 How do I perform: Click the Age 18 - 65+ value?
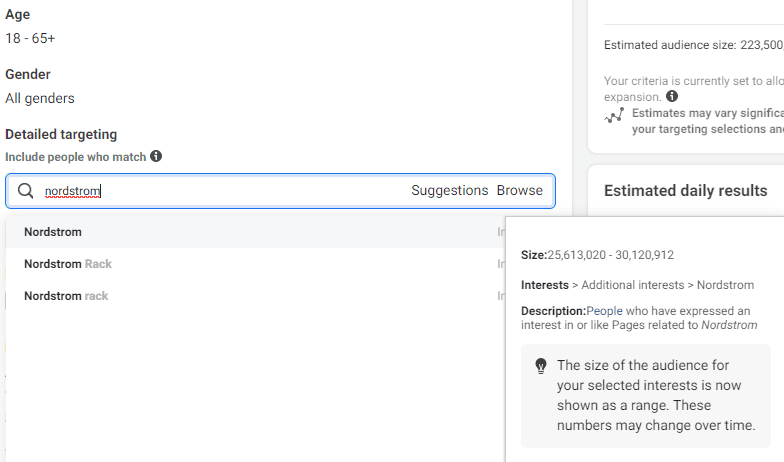coord(30,38)
